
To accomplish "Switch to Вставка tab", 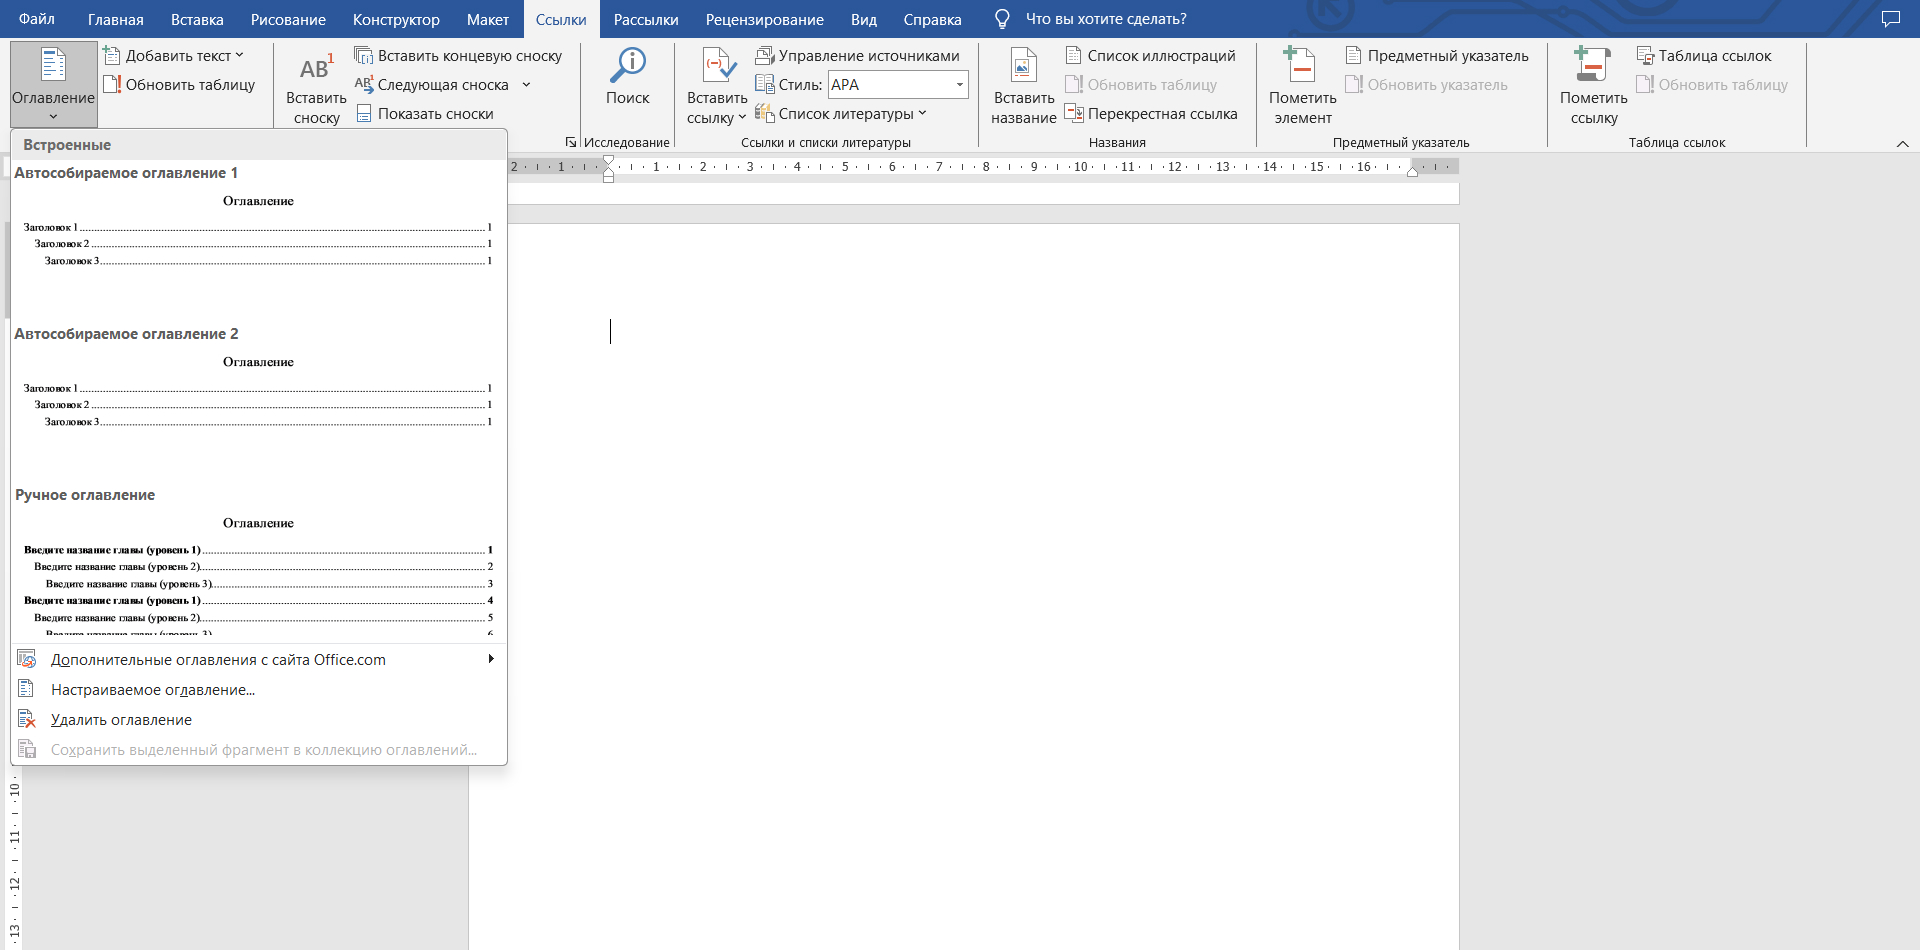I will click(197, 19).
